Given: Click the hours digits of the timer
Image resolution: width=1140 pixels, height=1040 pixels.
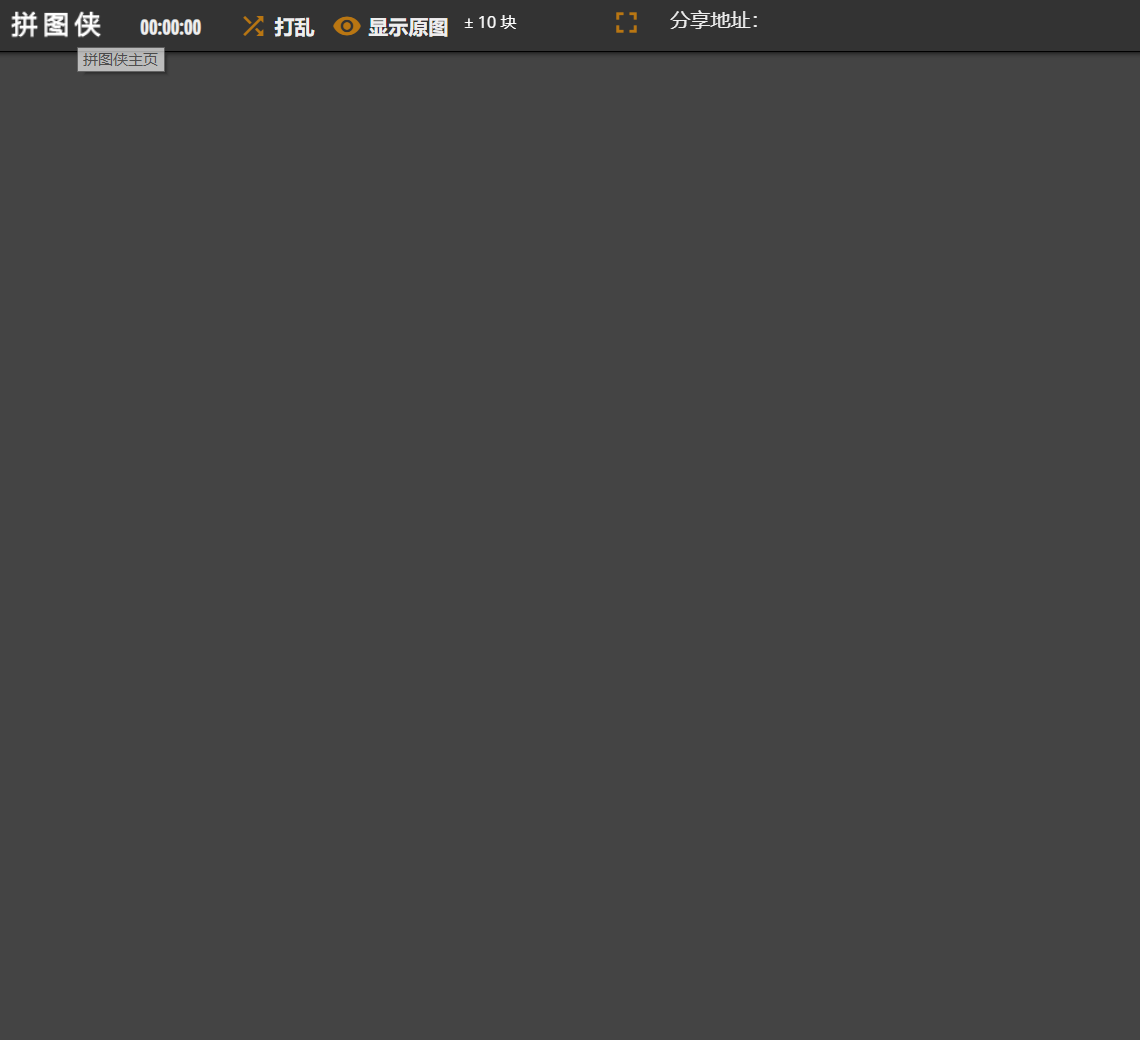Looking at the screenshot, I should pyautogui.click(x=148, y=28).
